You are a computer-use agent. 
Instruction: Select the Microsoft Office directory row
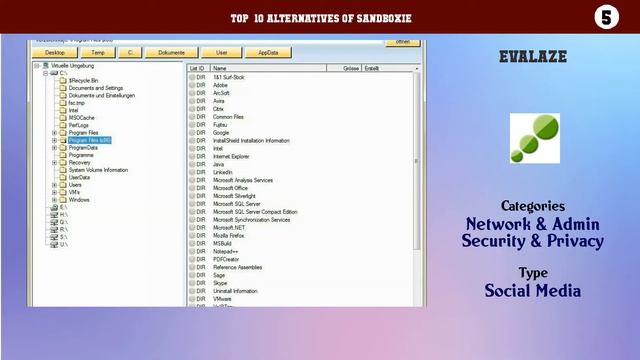pos(300,188)
